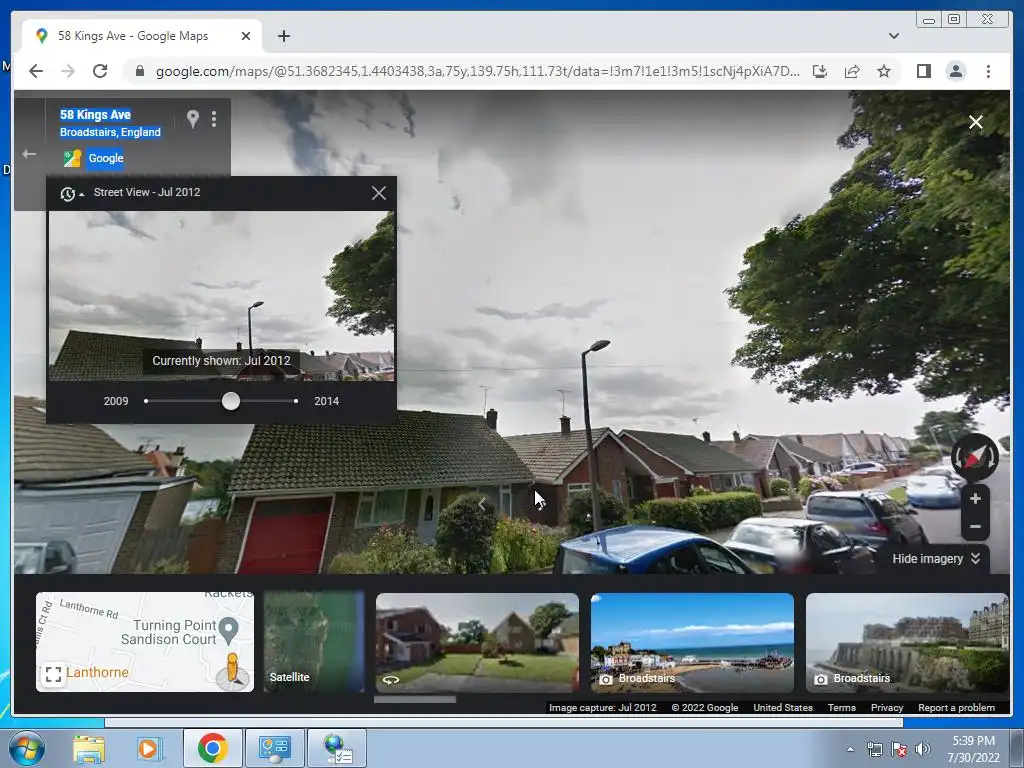Open the address card three-dot options

[214, 118]
